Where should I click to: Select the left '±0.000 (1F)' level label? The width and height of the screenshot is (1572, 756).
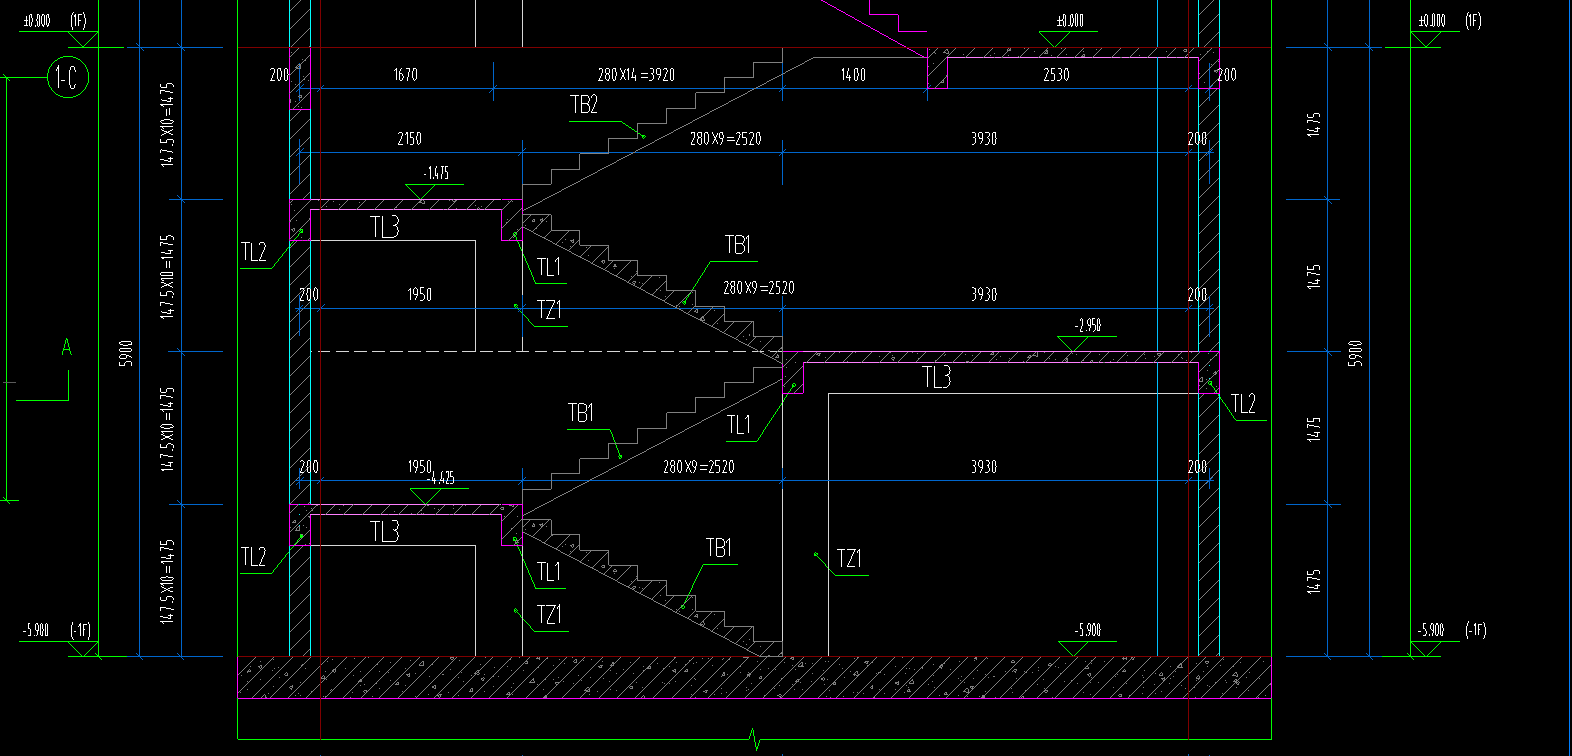[x=57, y=21]
